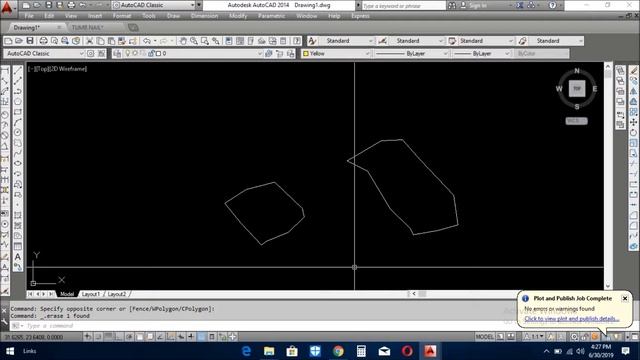The image size is (640, 360).
Task: Select the Rotate tool in Modify toolbar
Action: tap(633, 132)
